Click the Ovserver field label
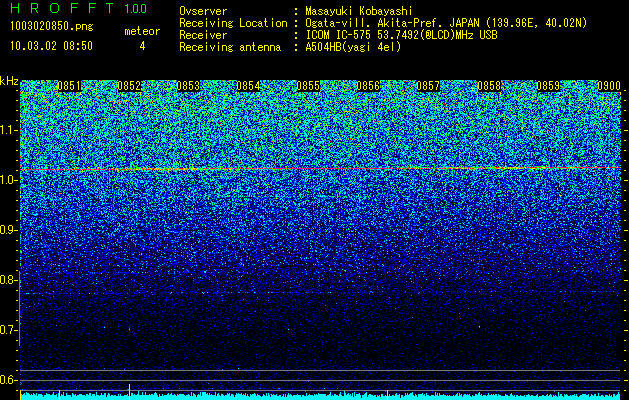629x400 pixels. [x=203, y=11]
